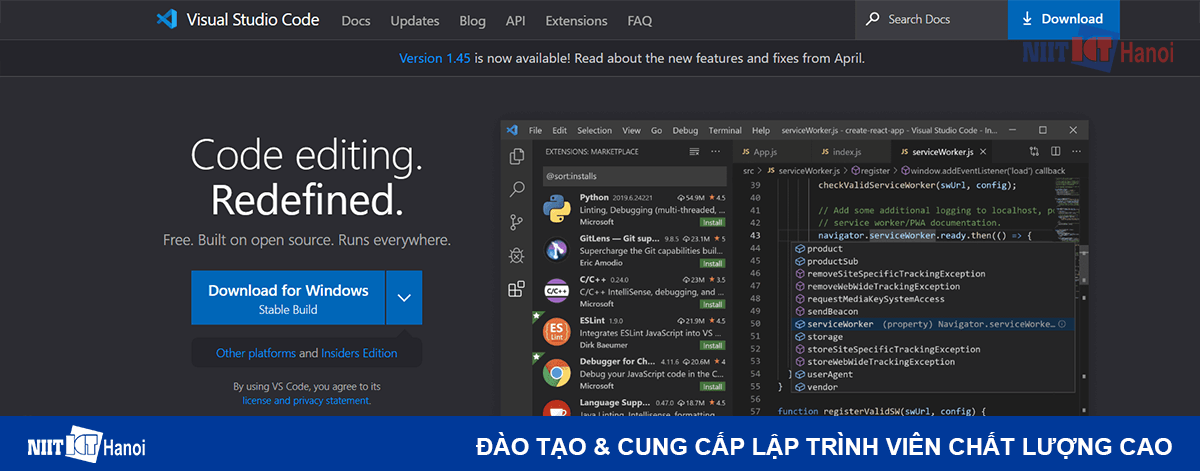The width and height of the screenshot is (1200, 471).
Task: Open editor more actions ellipsis
Action: click(1075, 152)
